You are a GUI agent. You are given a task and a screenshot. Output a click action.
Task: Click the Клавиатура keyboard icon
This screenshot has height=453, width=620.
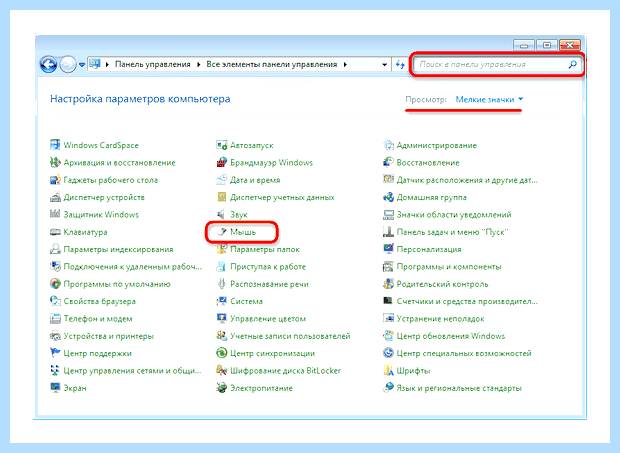(55, 232)
